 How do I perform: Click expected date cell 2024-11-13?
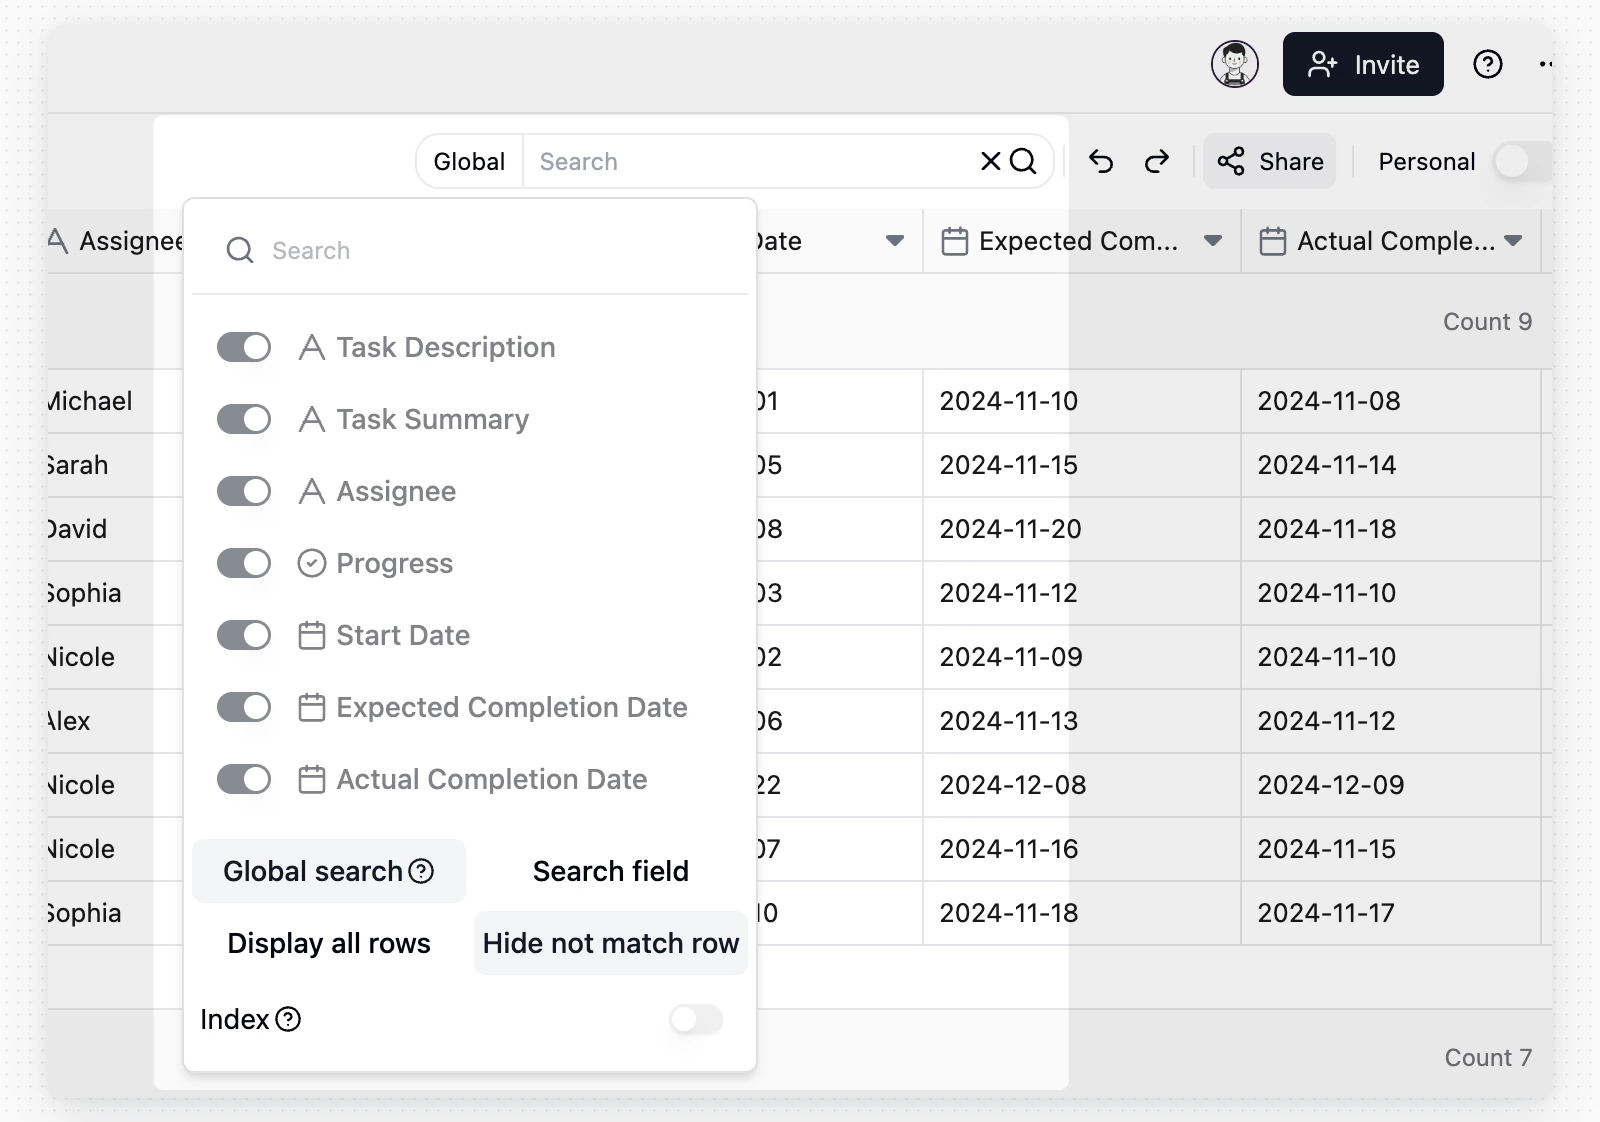tap(1081, 721)
